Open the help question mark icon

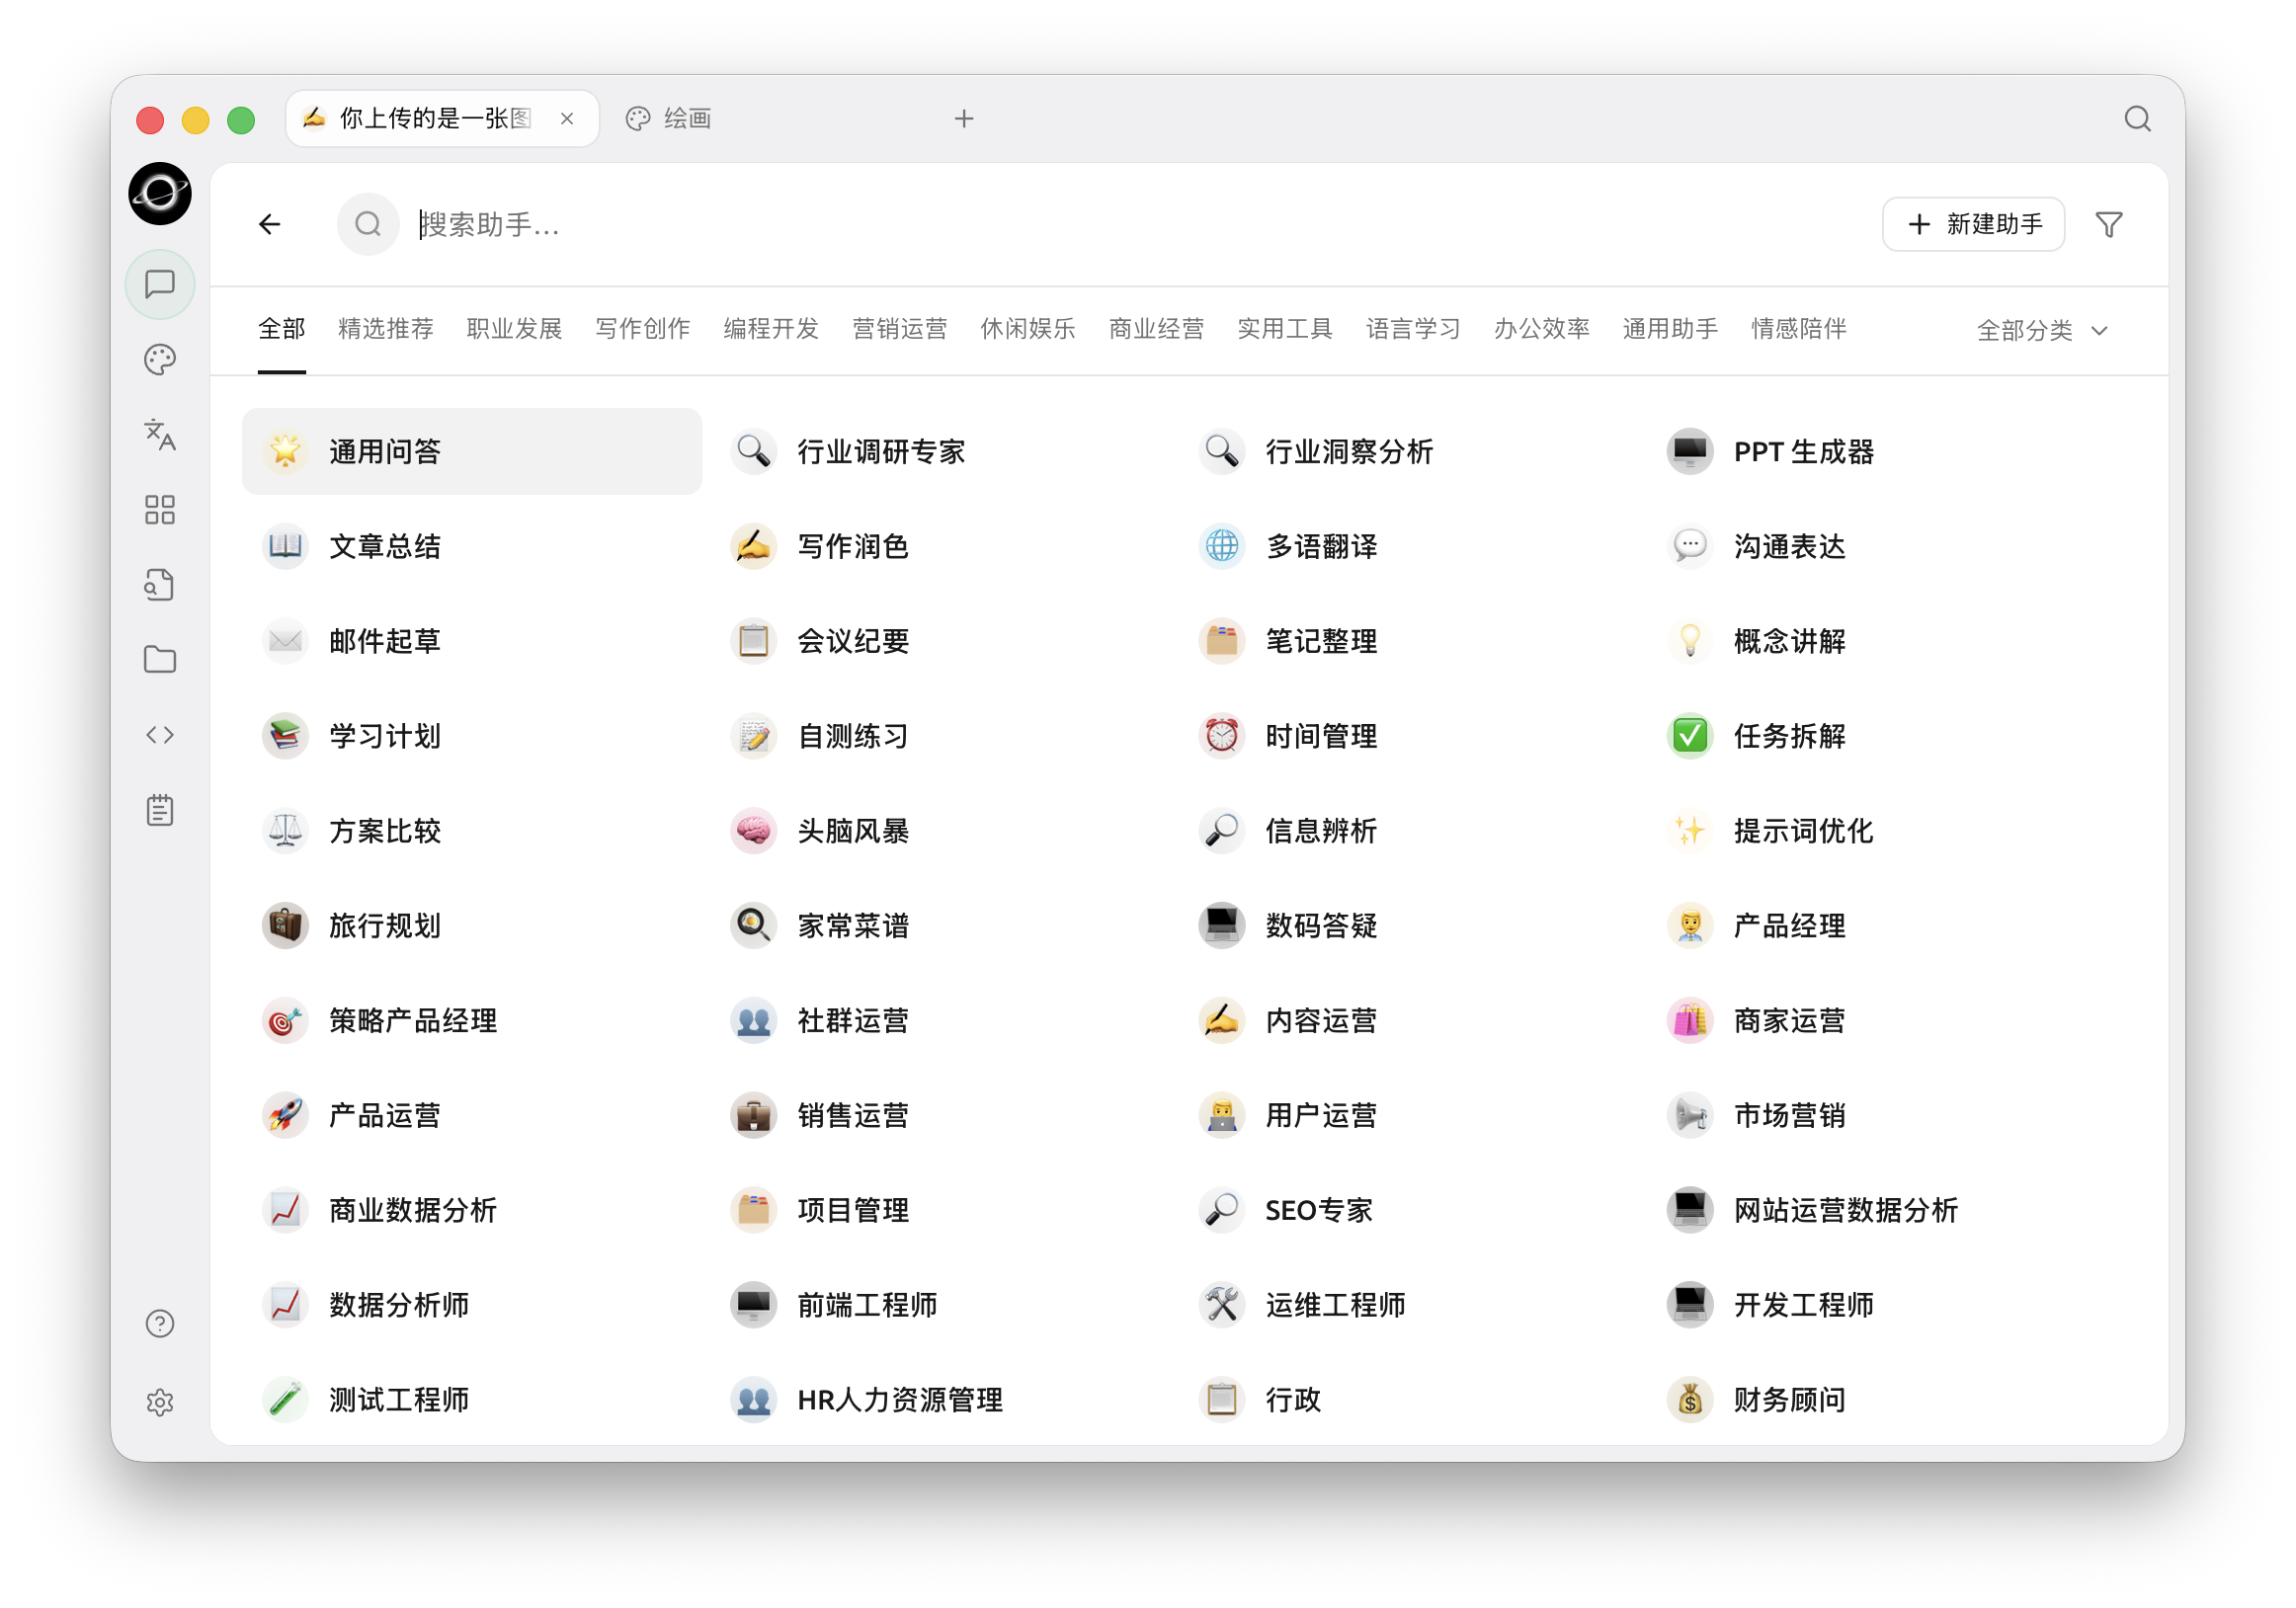pyautogui.click(x=160, y=1324)
